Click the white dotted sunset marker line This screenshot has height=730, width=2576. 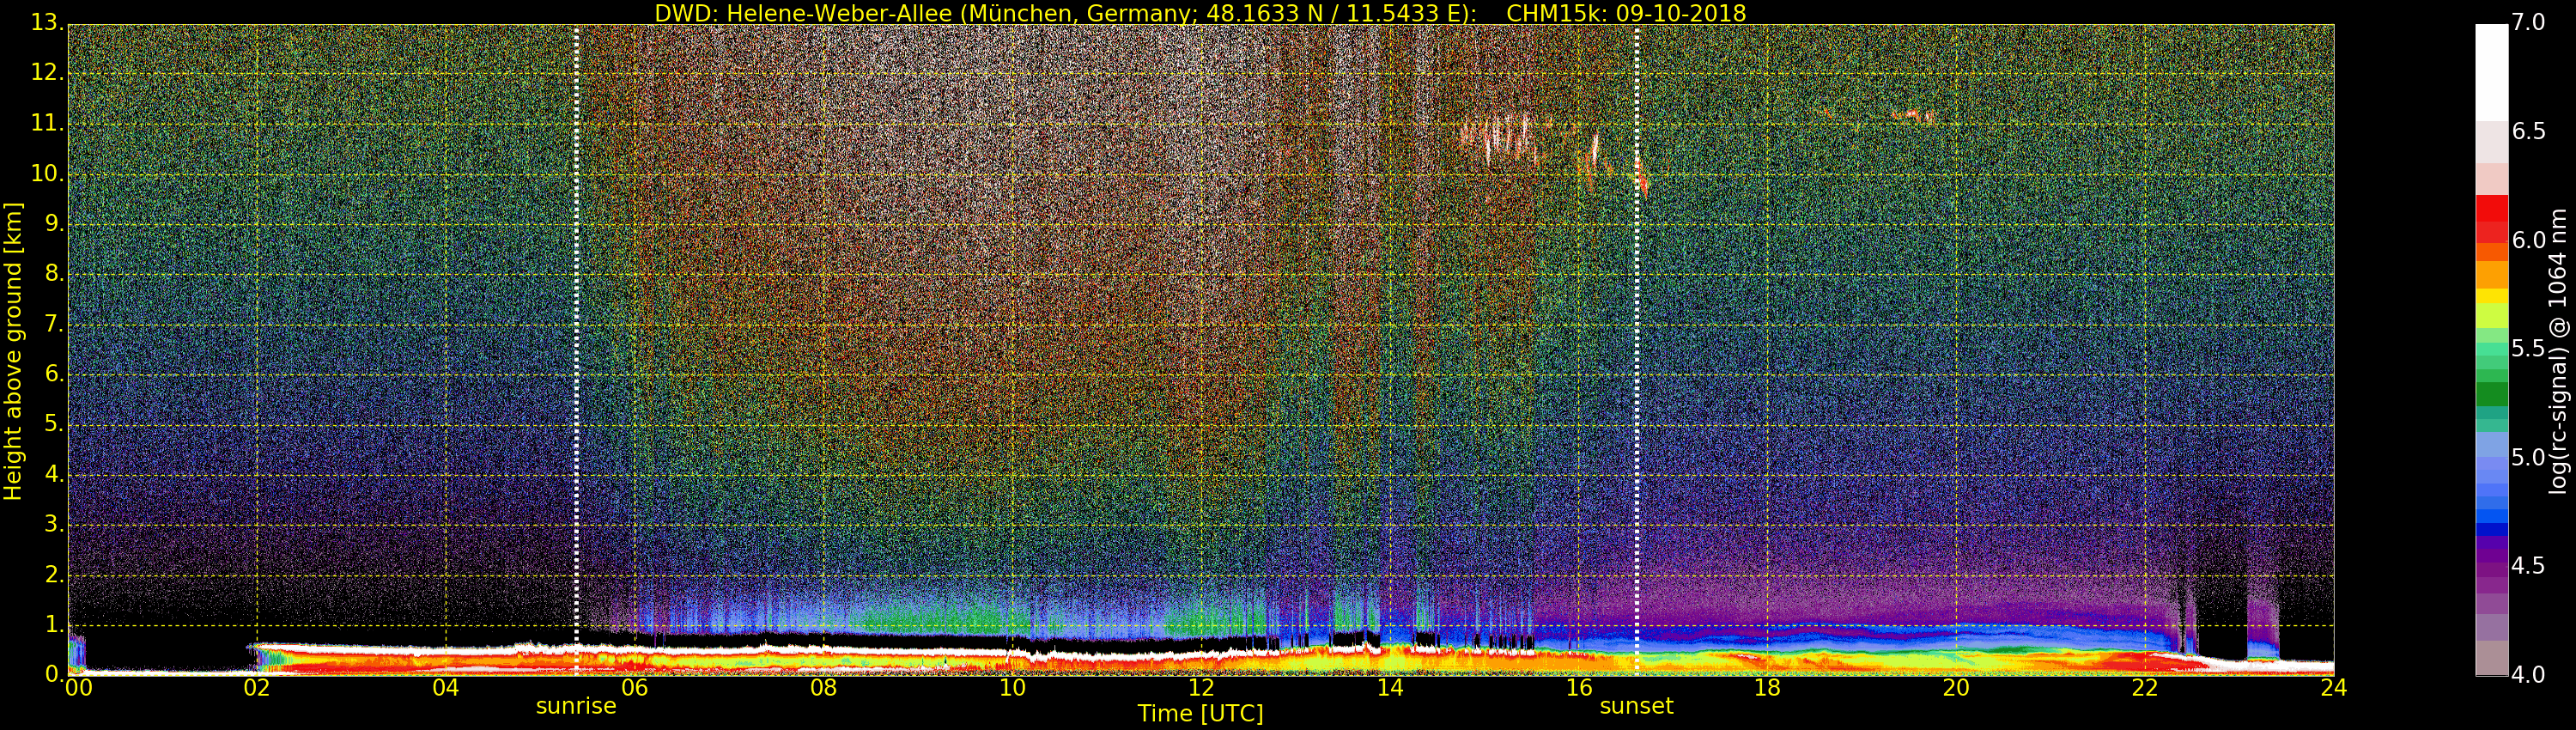(x=1636, y=350)
